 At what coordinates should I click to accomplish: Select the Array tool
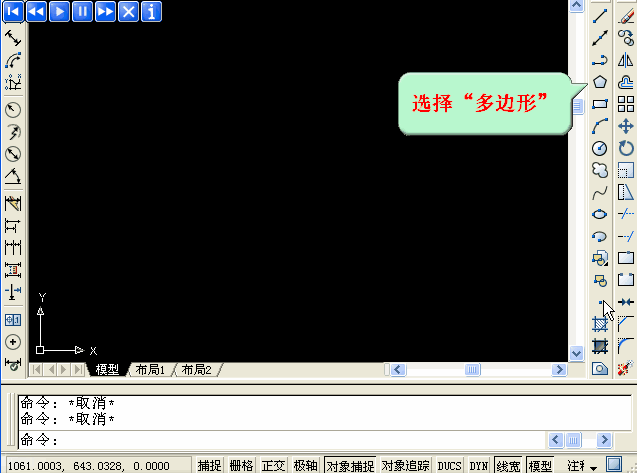point(626,104)
